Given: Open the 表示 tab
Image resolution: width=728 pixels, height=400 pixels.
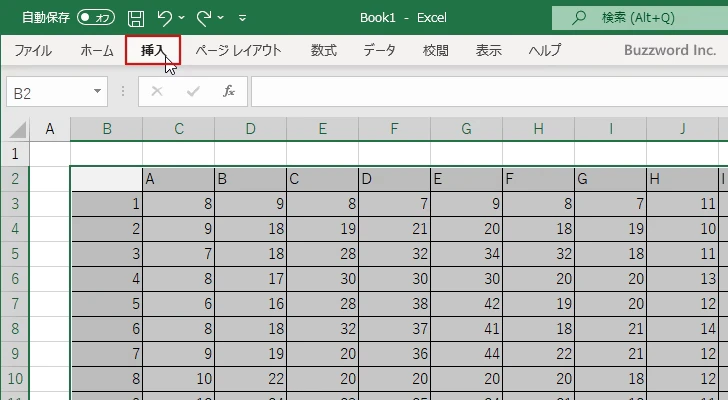Looking at the screenshot, I should 488,50.
